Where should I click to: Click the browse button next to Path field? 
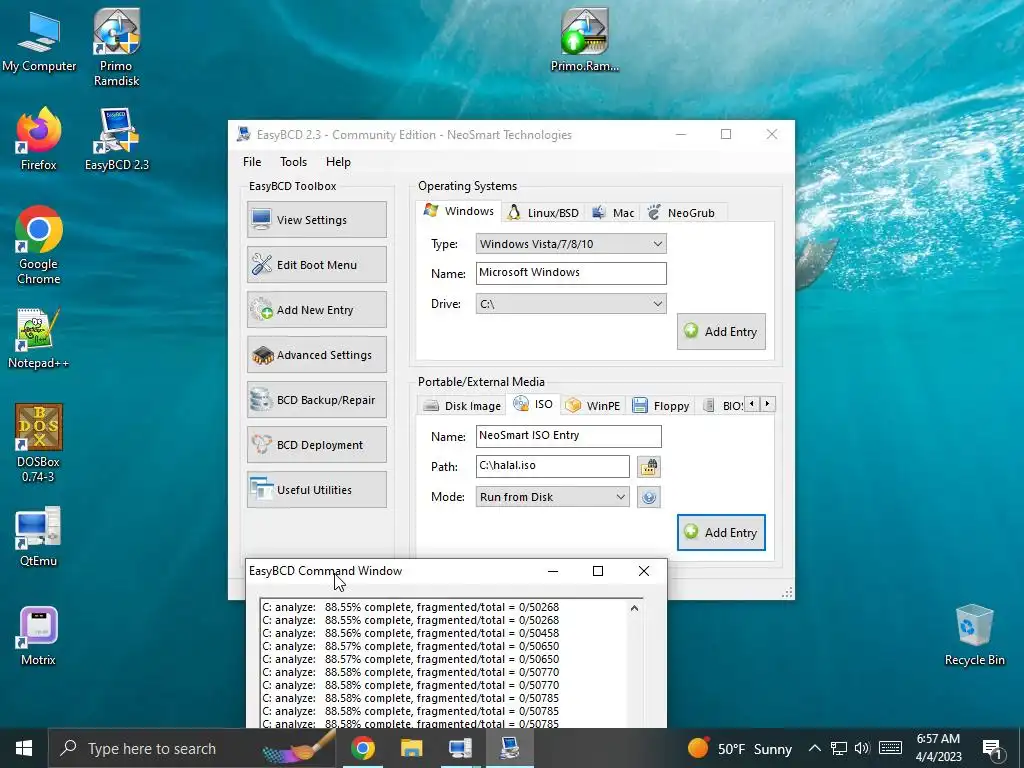(648, 467)
